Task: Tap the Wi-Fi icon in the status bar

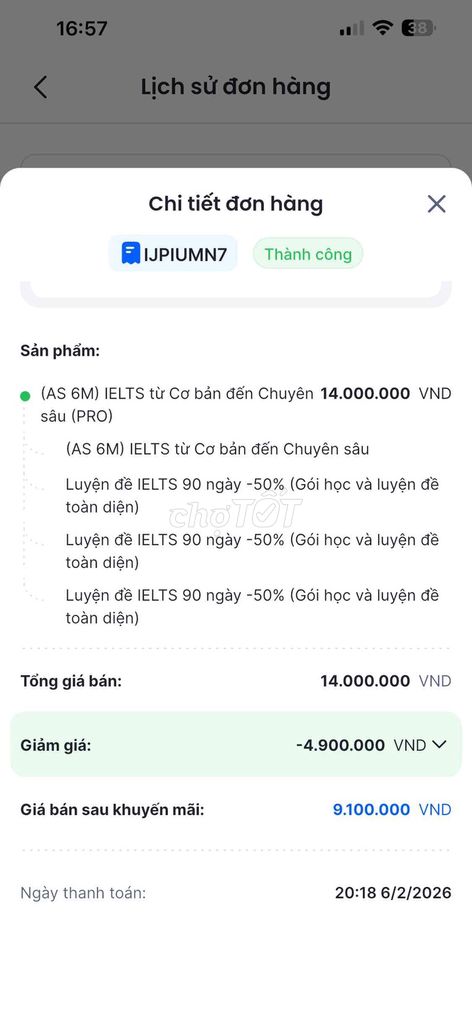Action: click(382, 28)
